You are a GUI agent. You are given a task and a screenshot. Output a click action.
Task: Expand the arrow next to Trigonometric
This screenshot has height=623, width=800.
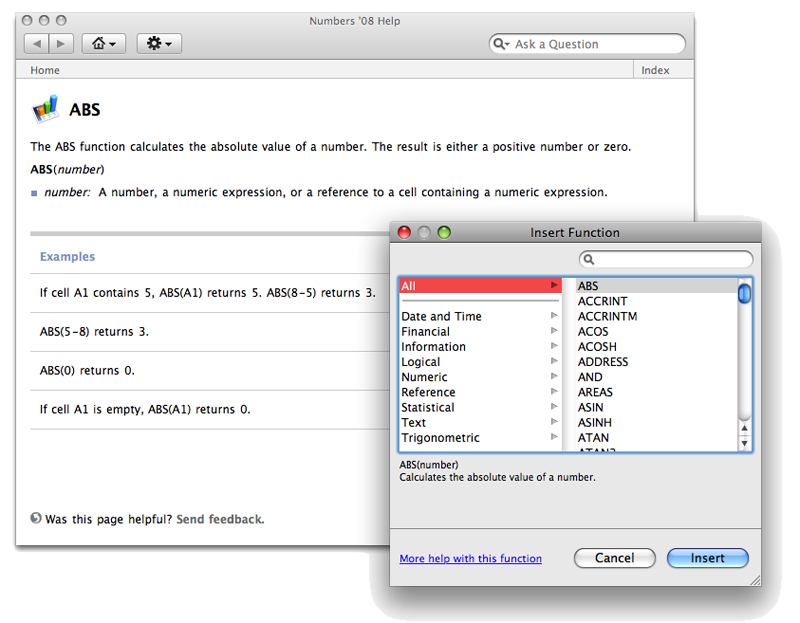point(554,437)
